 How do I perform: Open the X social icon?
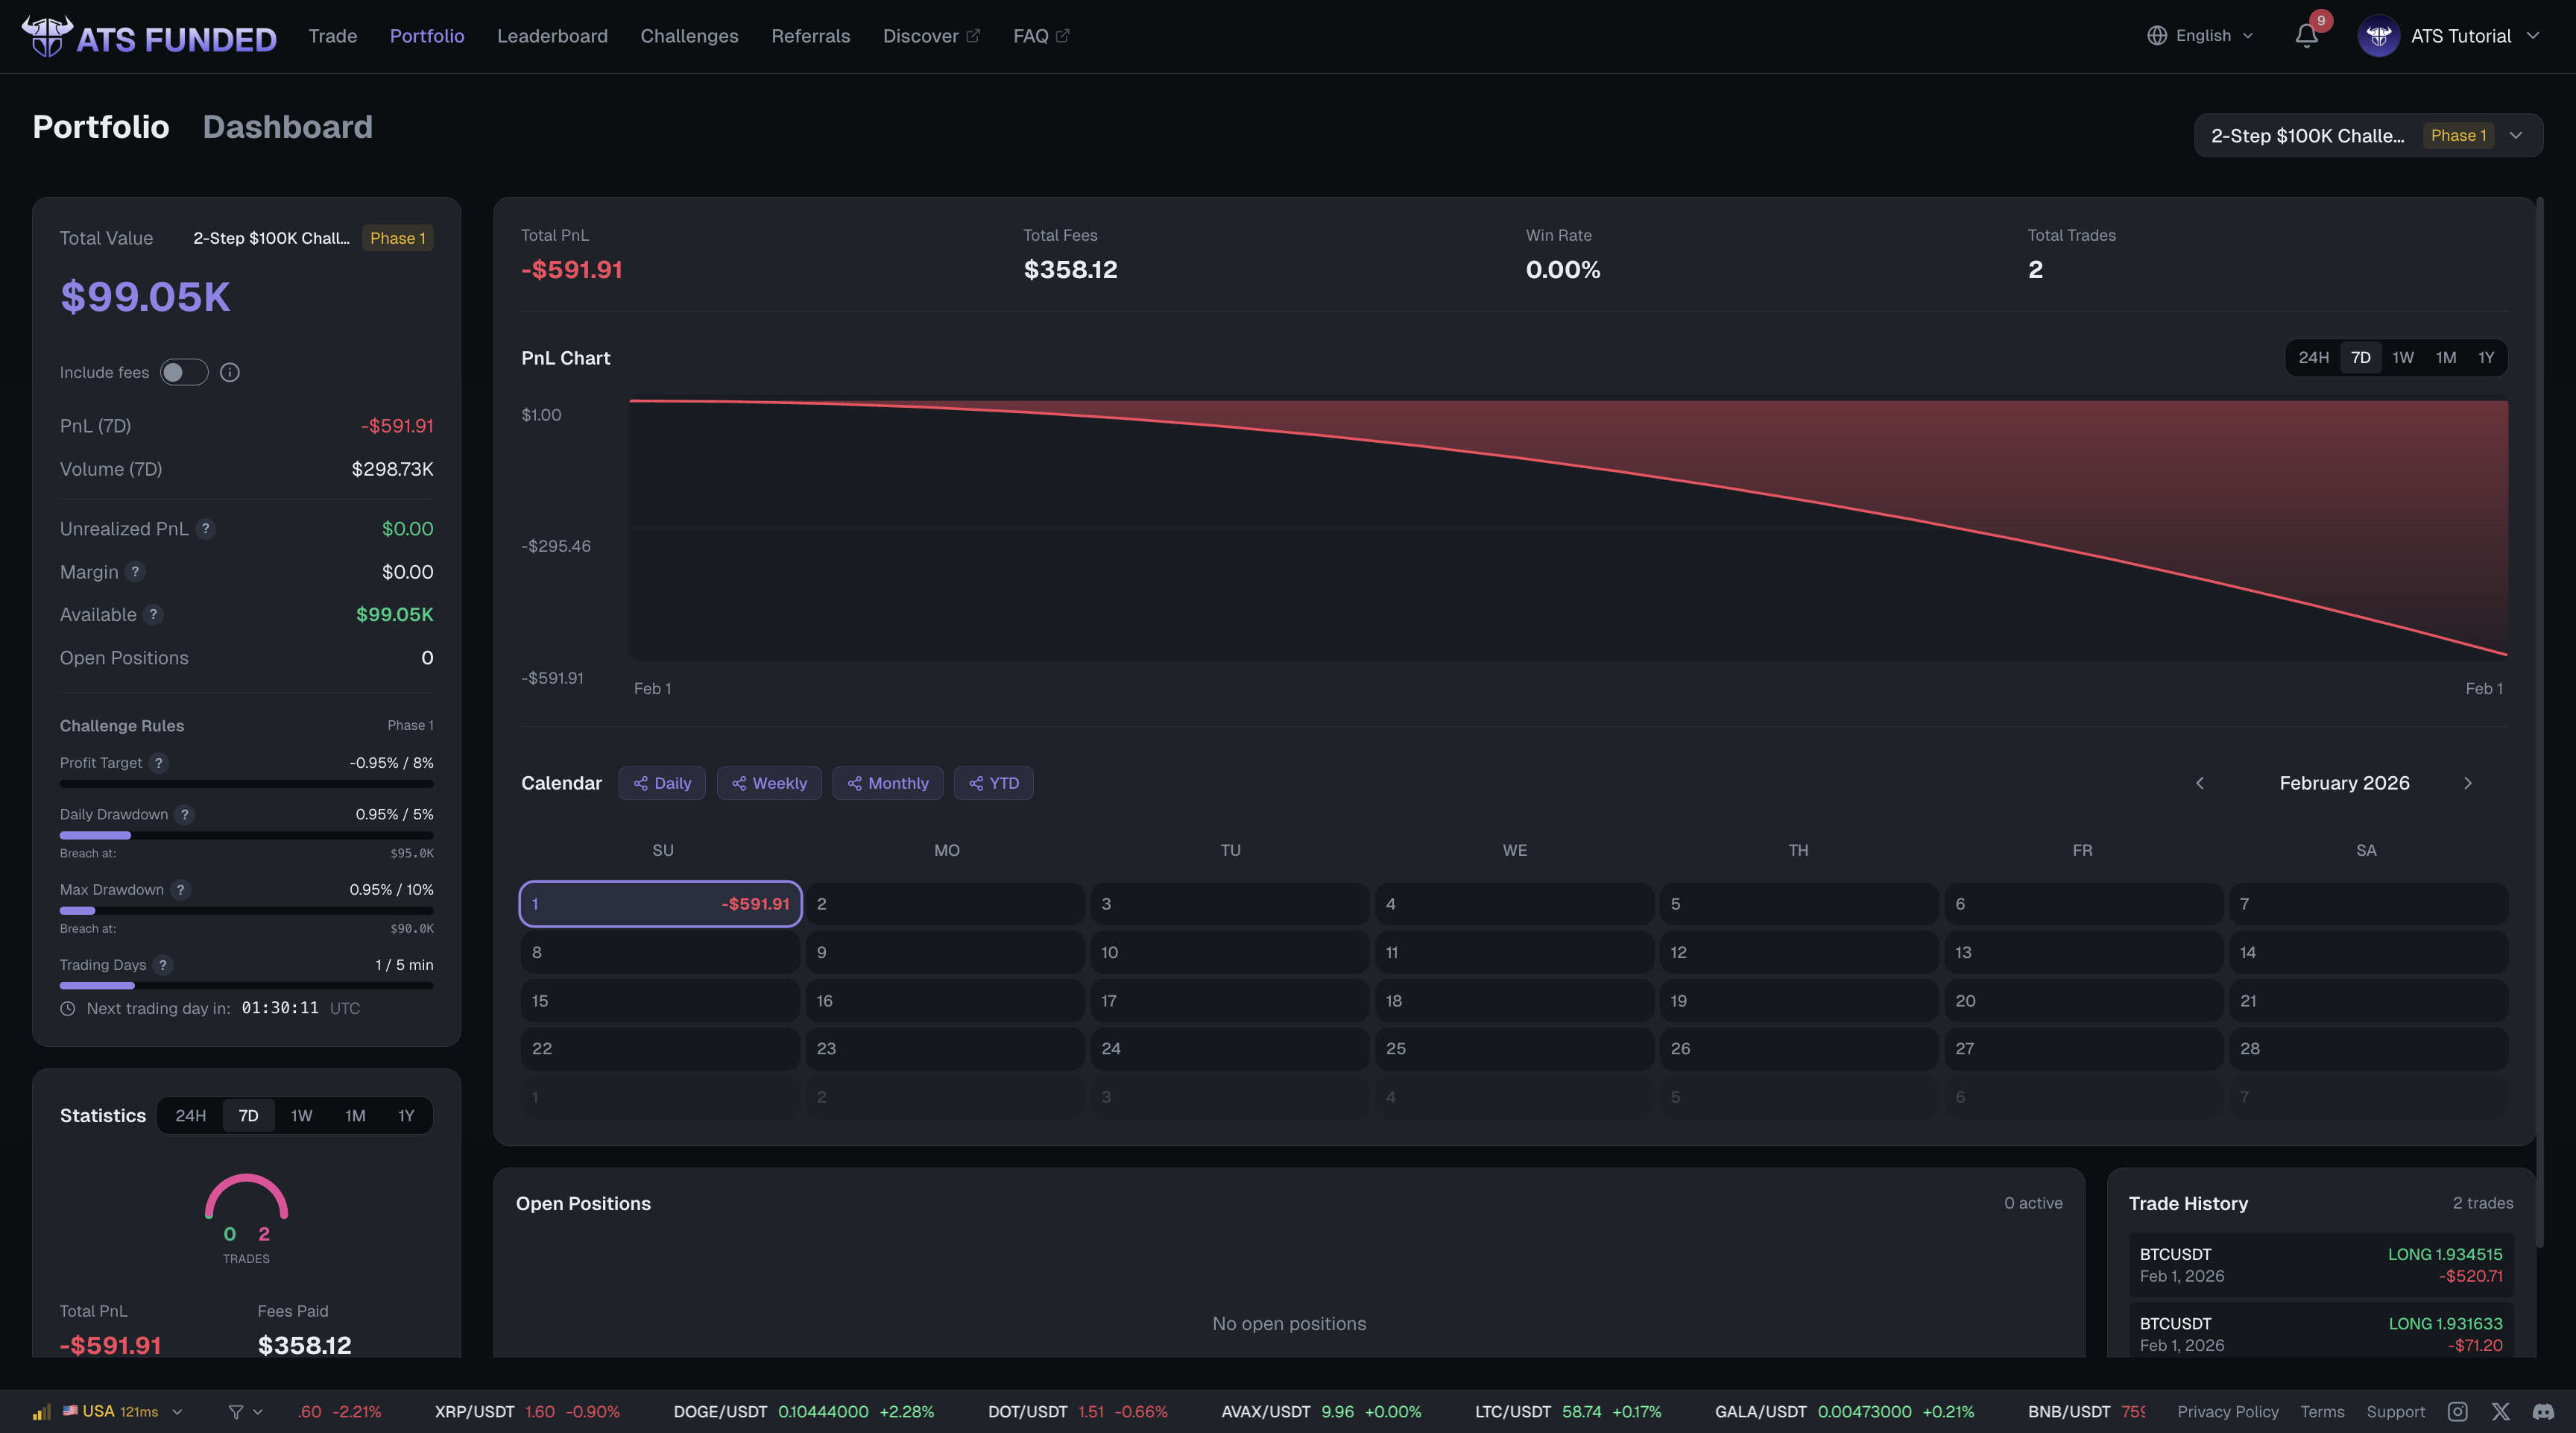[2500, 1411]
